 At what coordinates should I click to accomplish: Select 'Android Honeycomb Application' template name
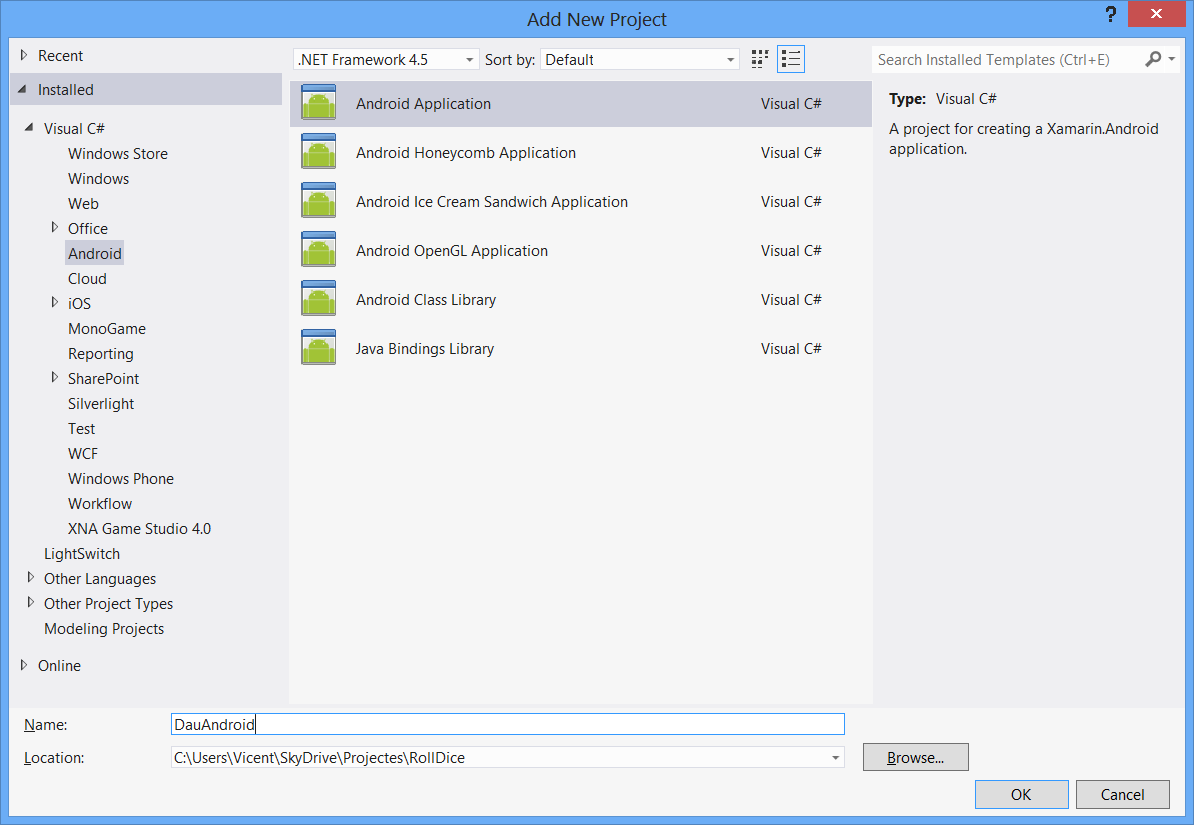click(x=466, y=152)
